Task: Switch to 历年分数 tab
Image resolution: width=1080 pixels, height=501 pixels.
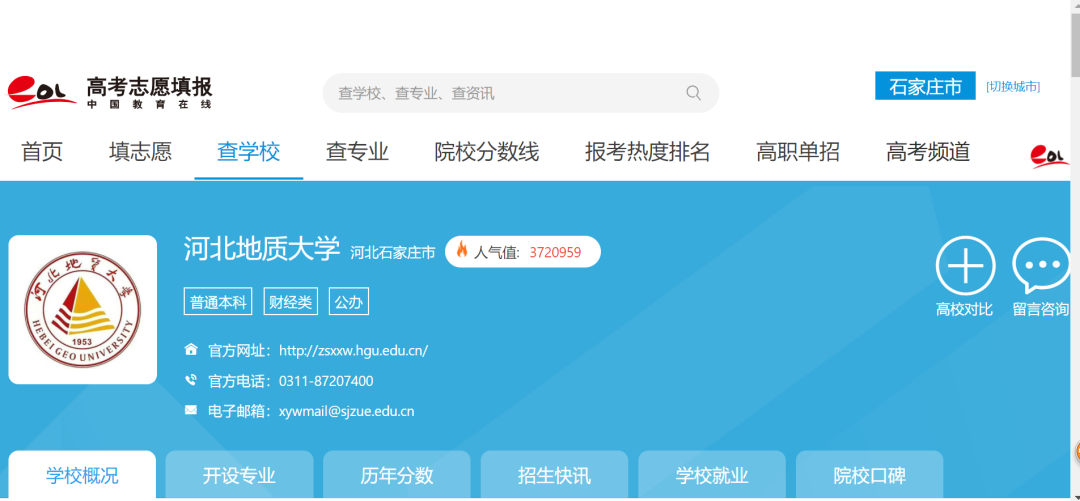Action: click(x=397, y=475)
